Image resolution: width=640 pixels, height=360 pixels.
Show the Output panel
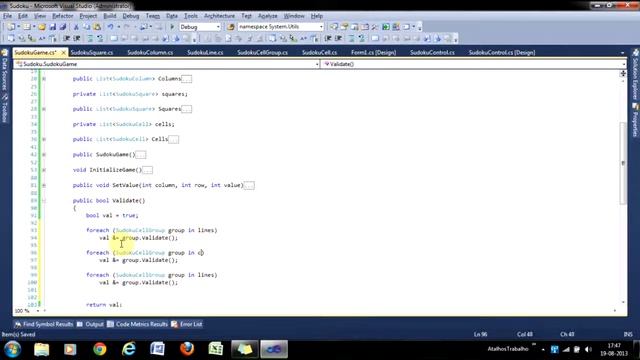(x=90, y=324)
